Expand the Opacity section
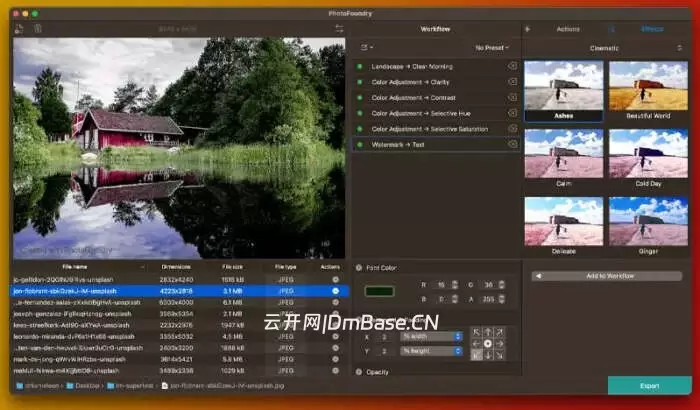Viewport: 700px width, 410px height. [359, 372]
